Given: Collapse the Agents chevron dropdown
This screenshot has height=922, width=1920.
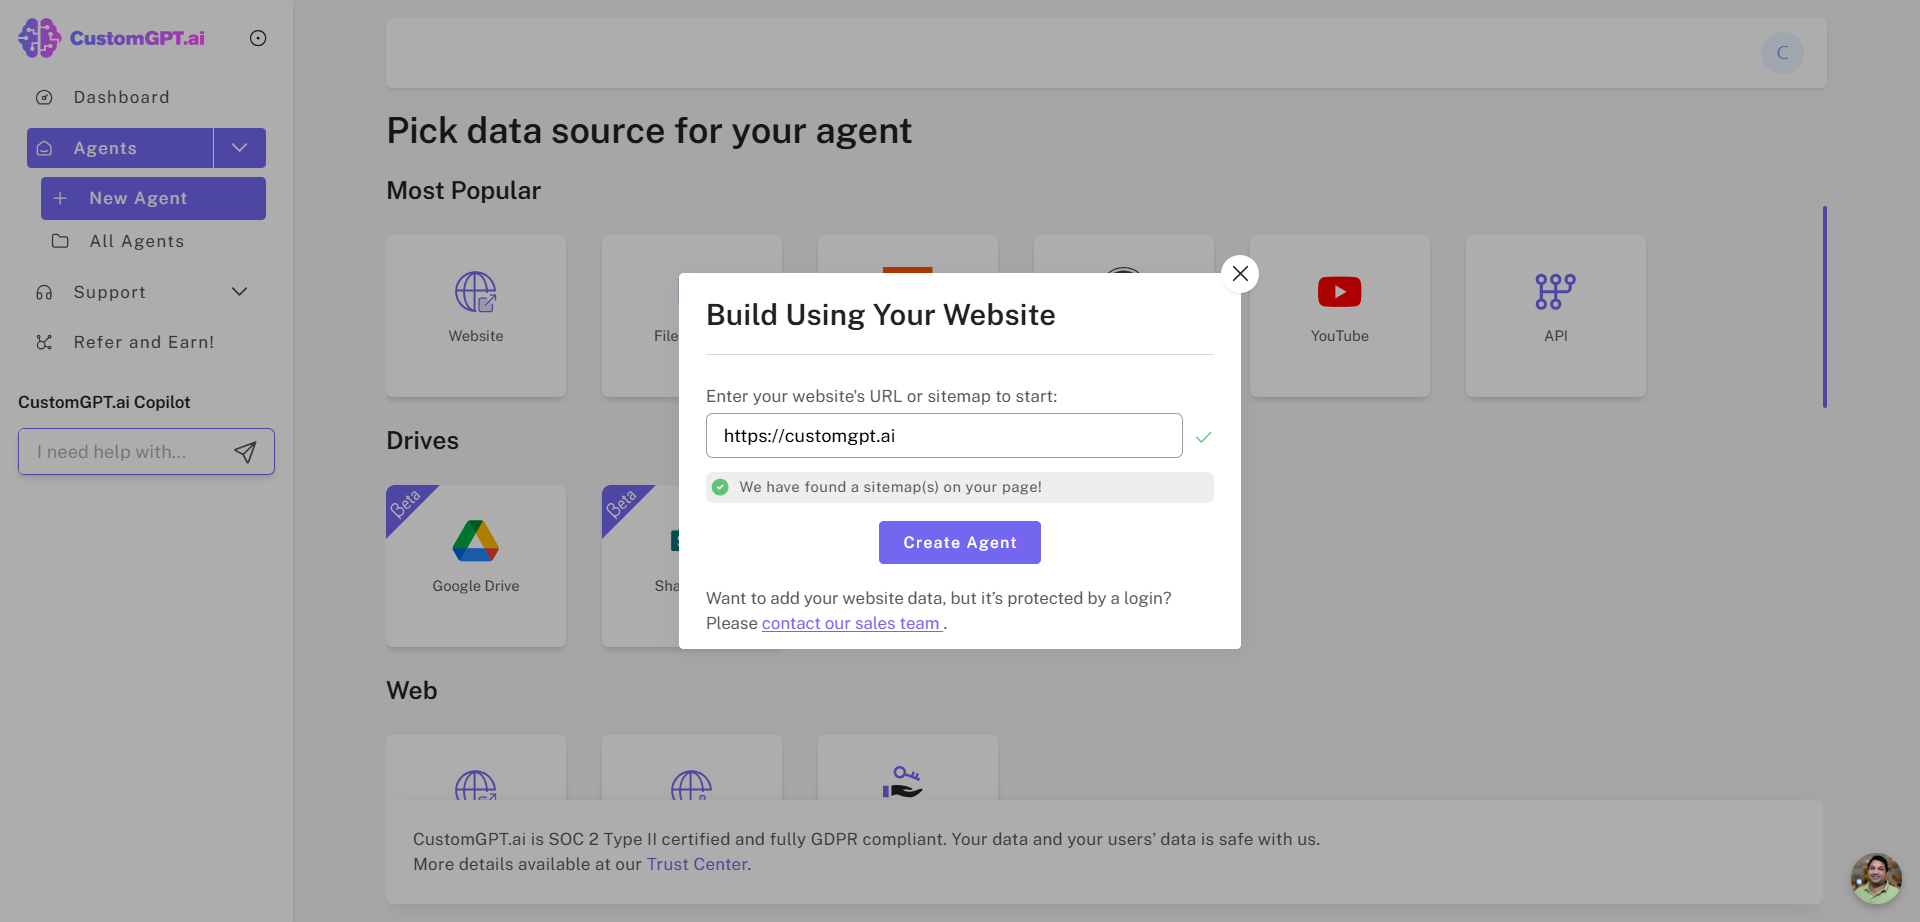Looking at the screenshot, I should coord(240,148).
